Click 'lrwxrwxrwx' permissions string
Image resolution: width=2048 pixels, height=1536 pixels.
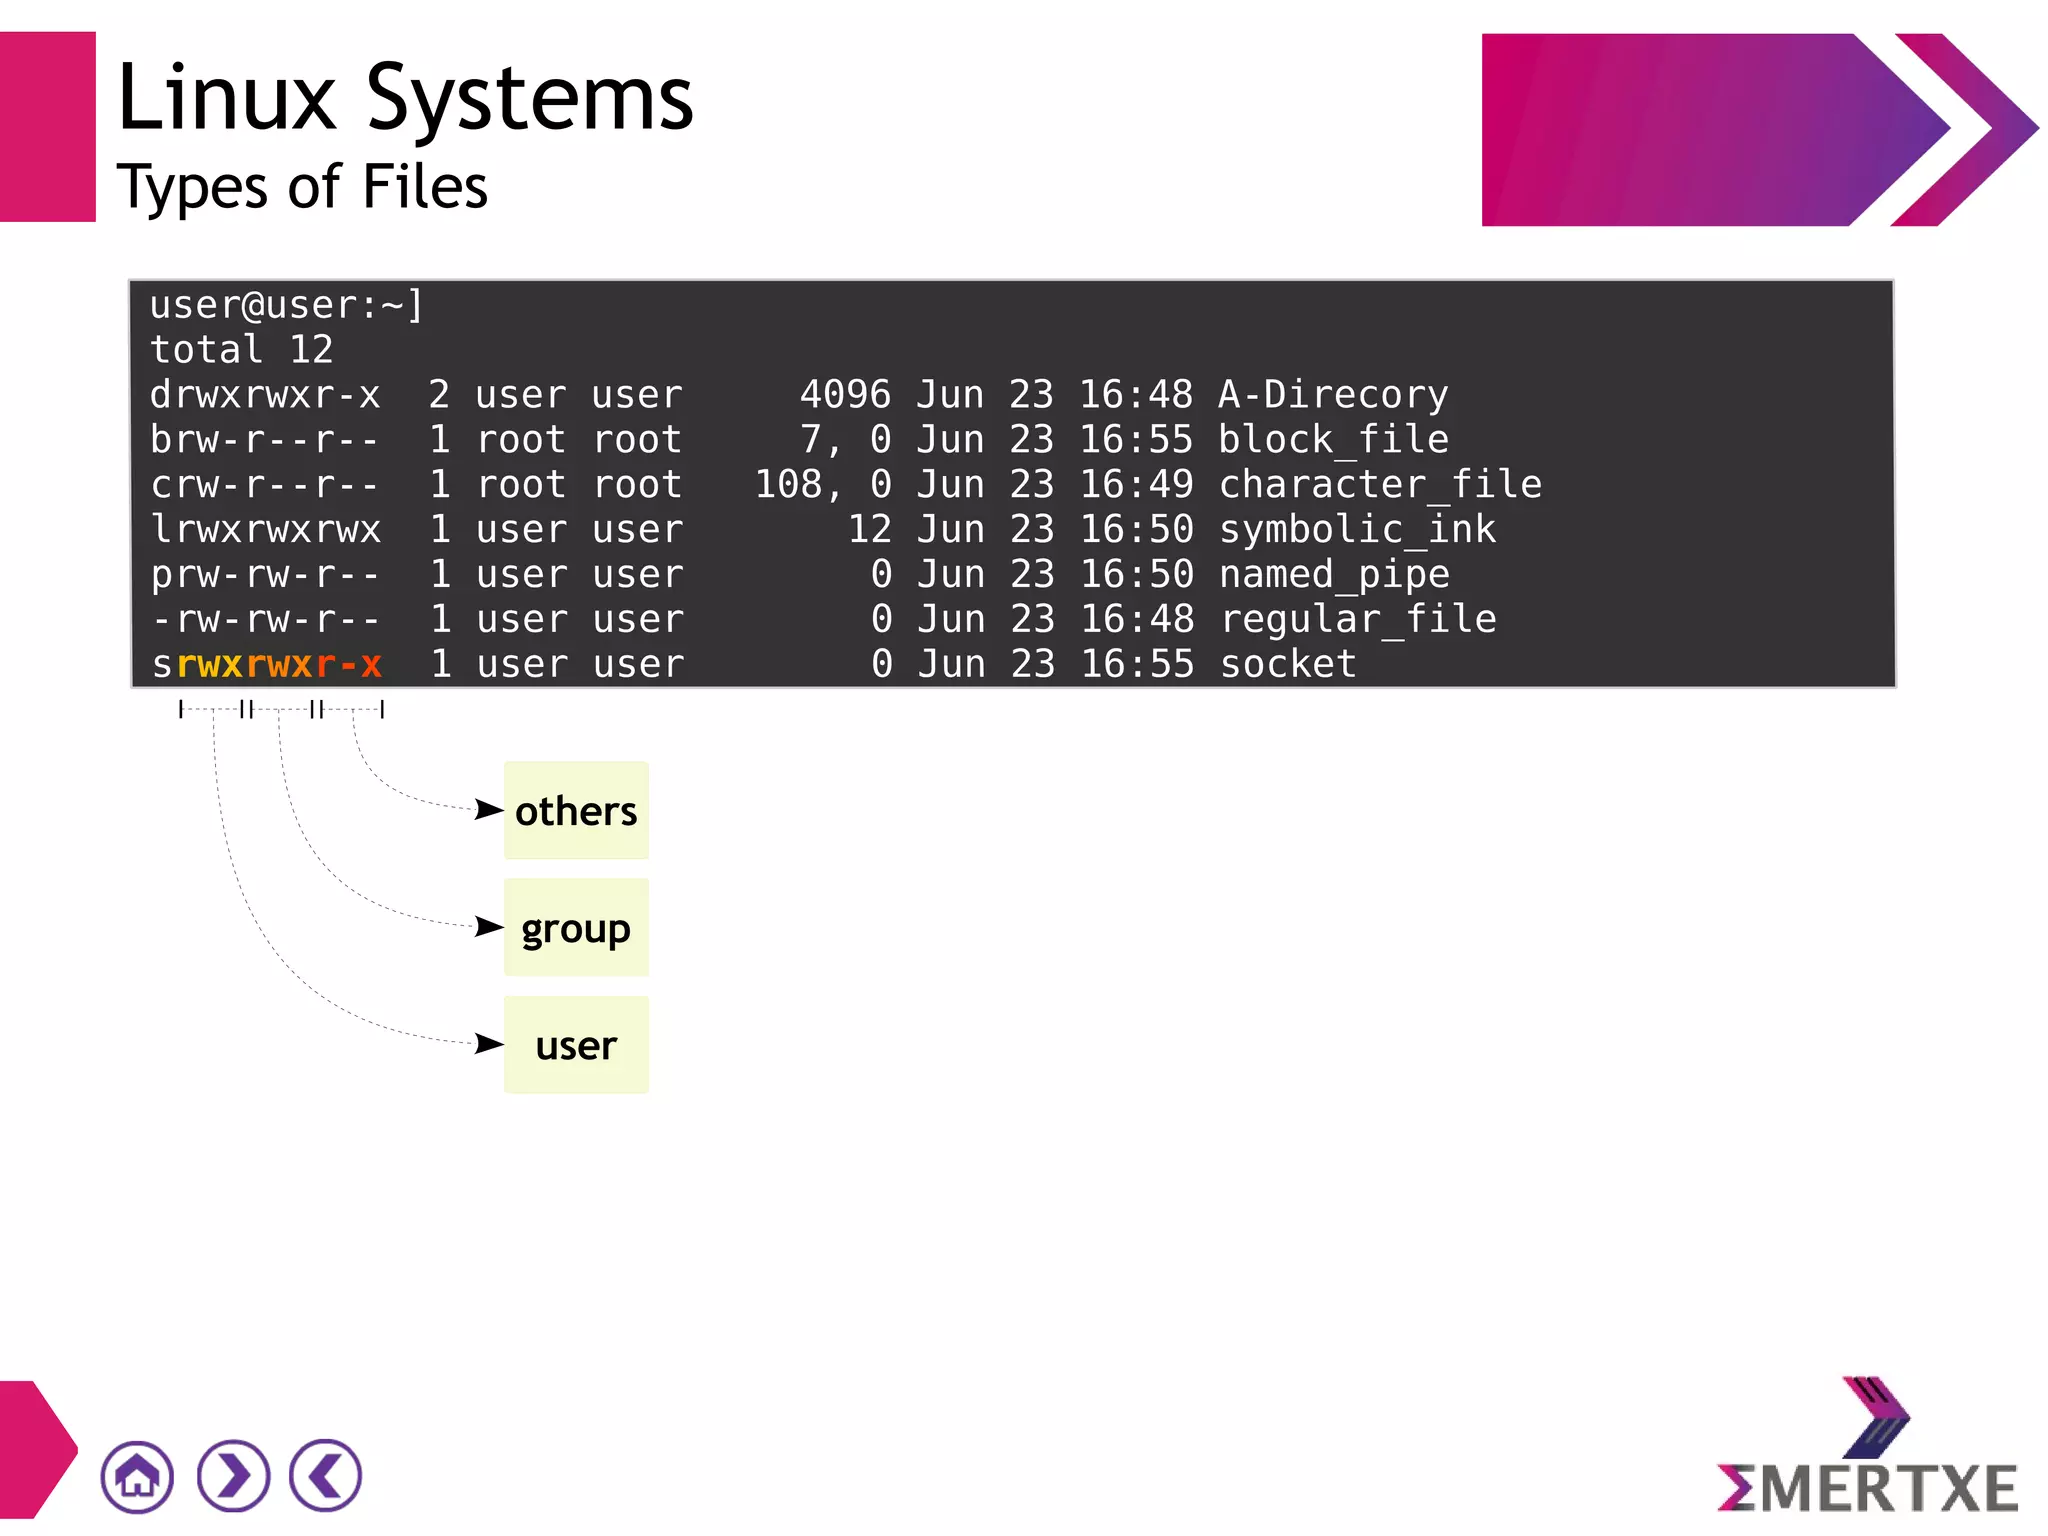(265, 529)
